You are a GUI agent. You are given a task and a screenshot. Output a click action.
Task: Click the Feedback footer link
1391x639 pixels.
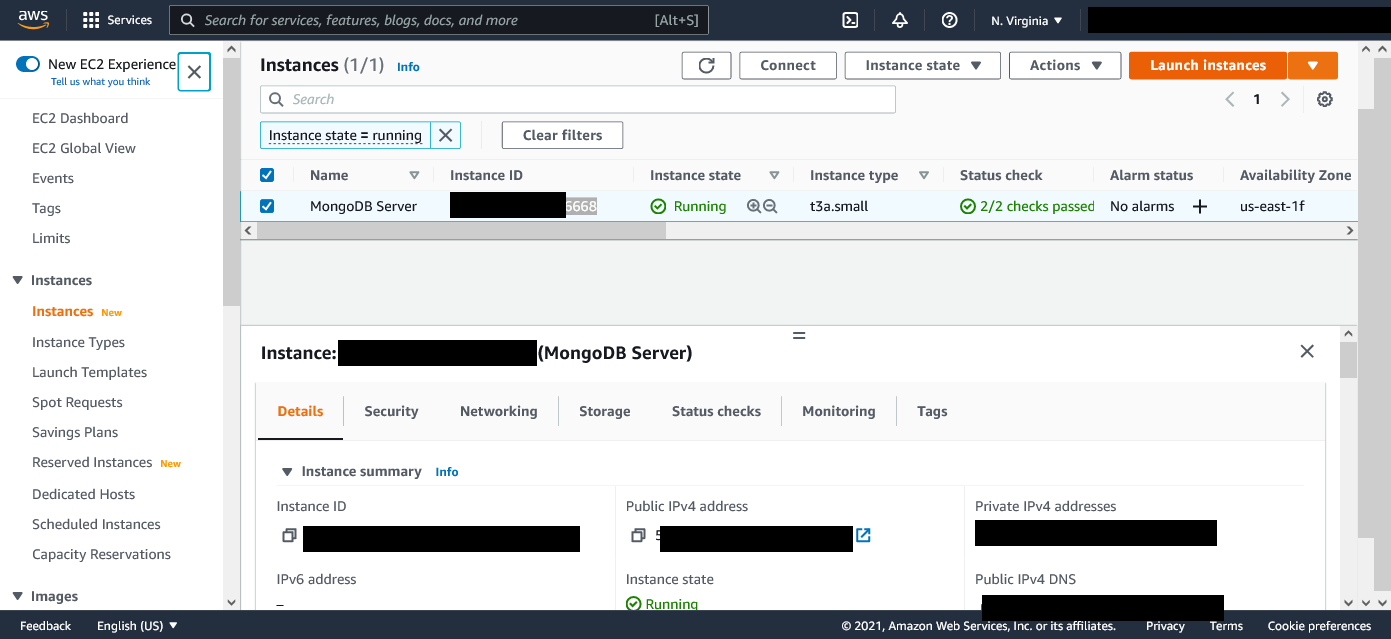point(46,626)
